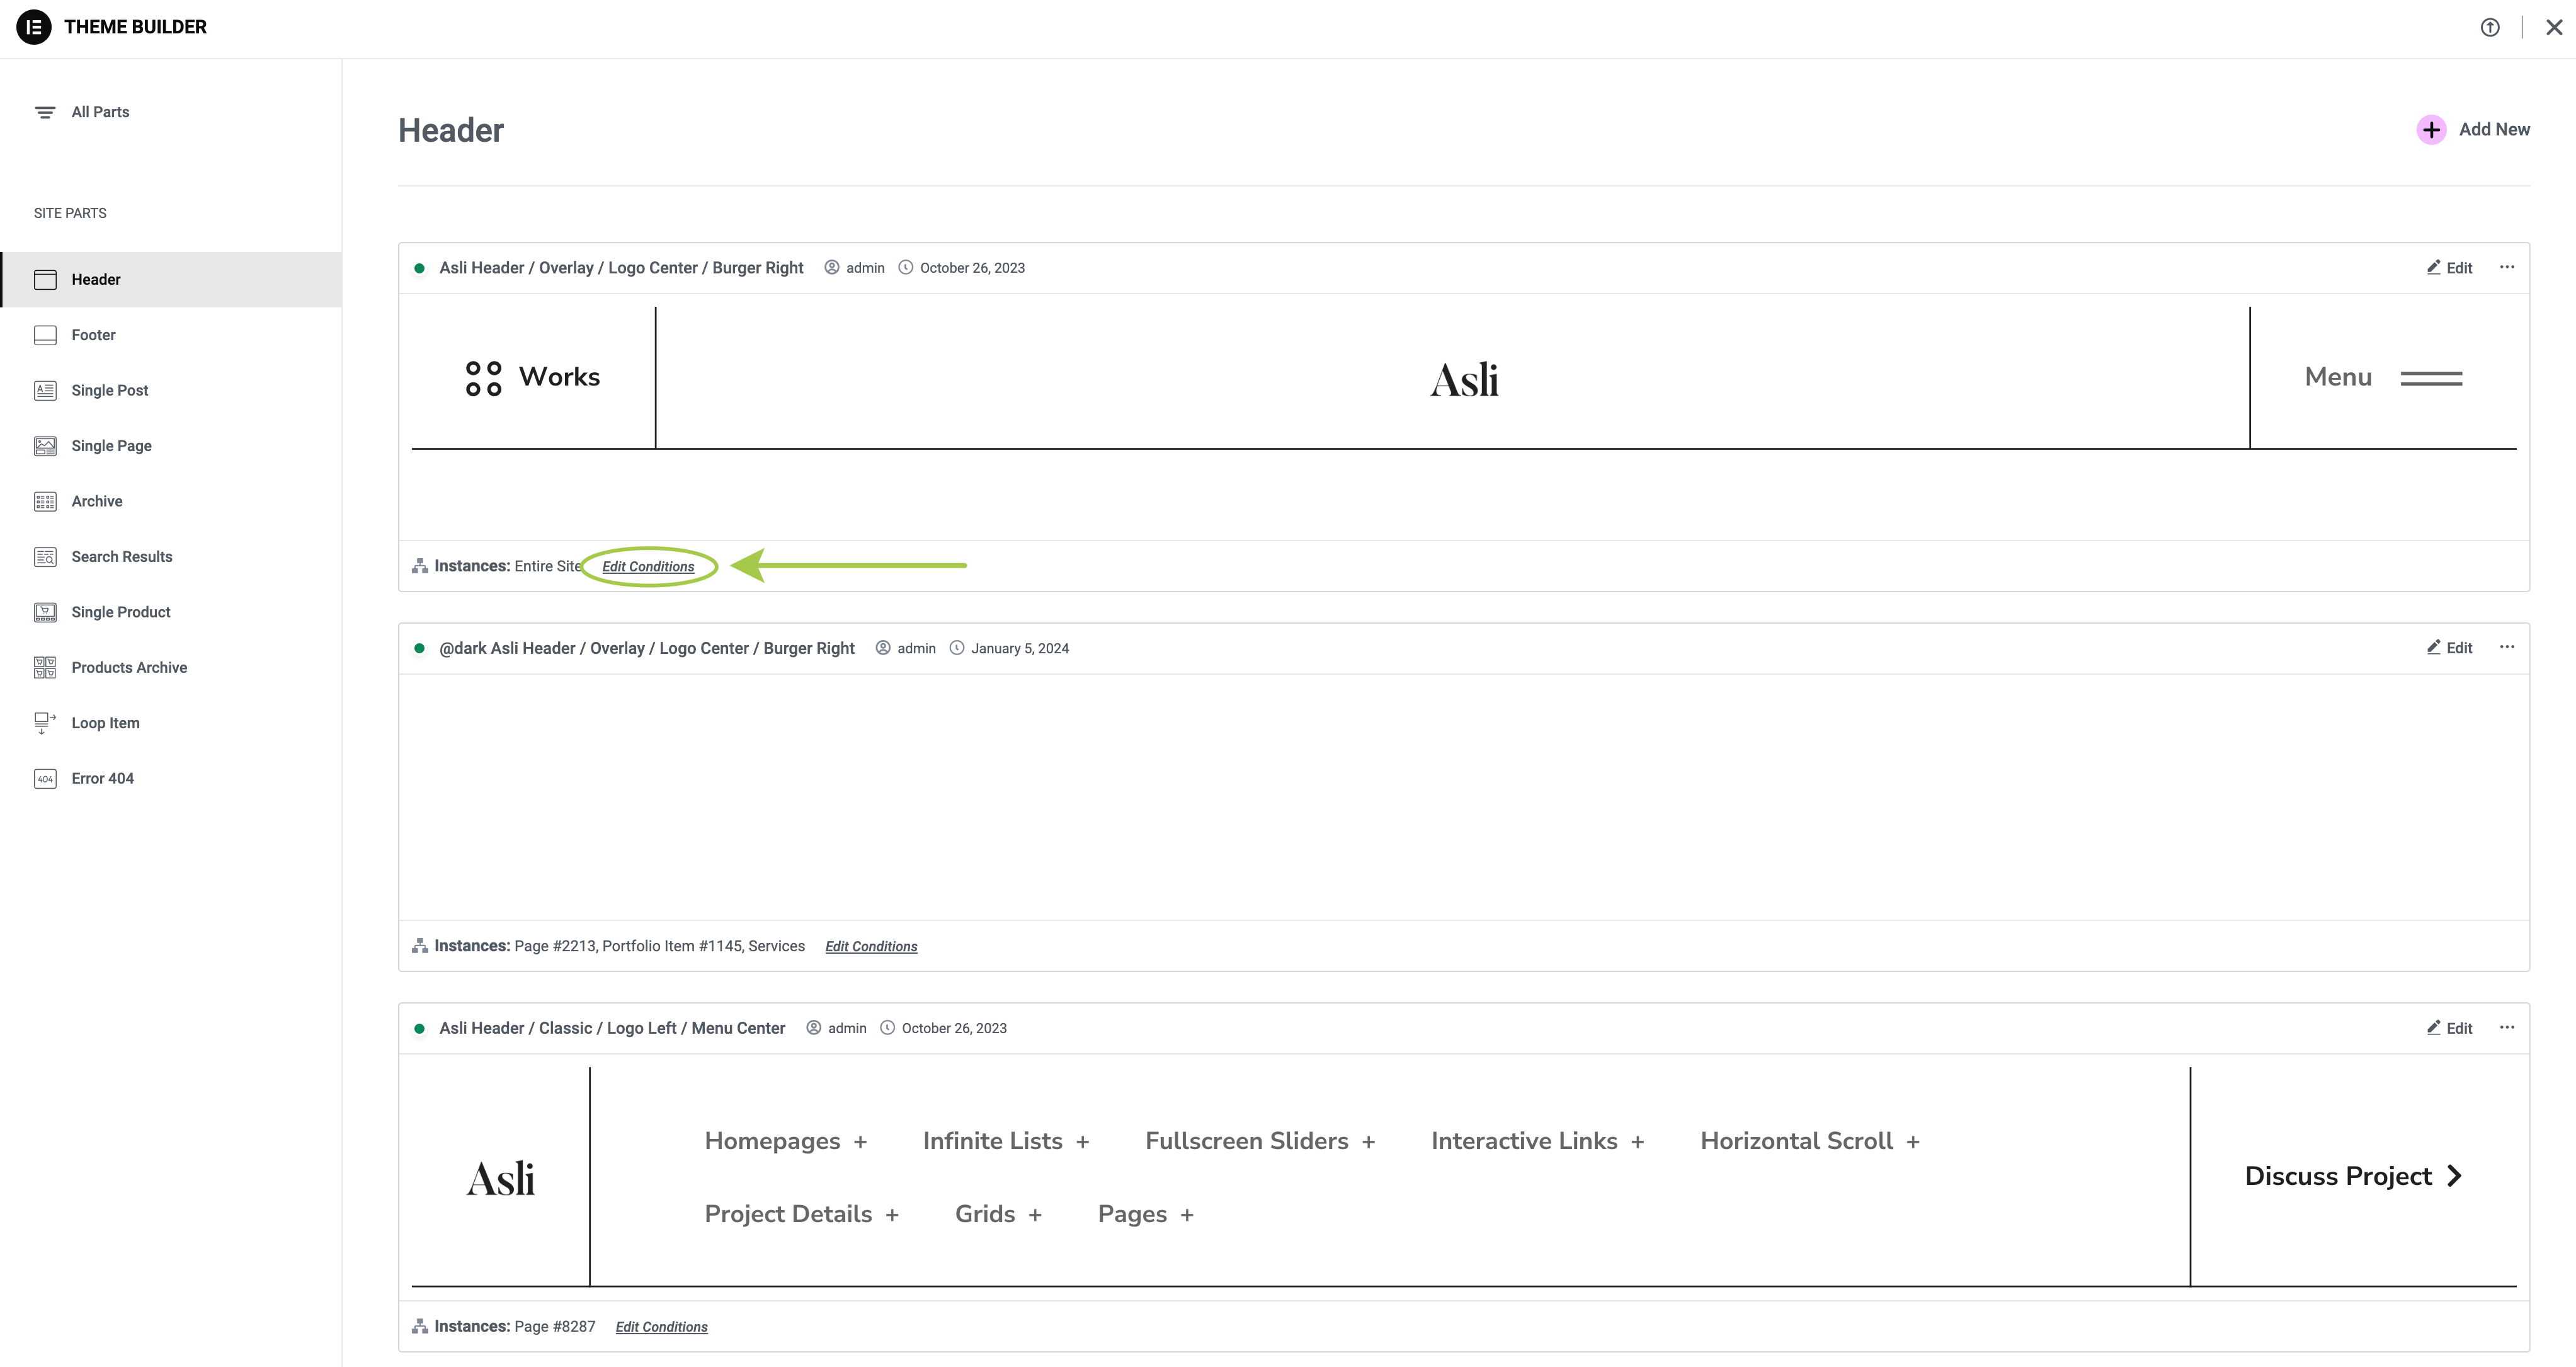This screenshot has height=1367, width=2576.
Task: Edit the @dark Asli Header template
Action: pyautogui.click(x=2450, y=648)
